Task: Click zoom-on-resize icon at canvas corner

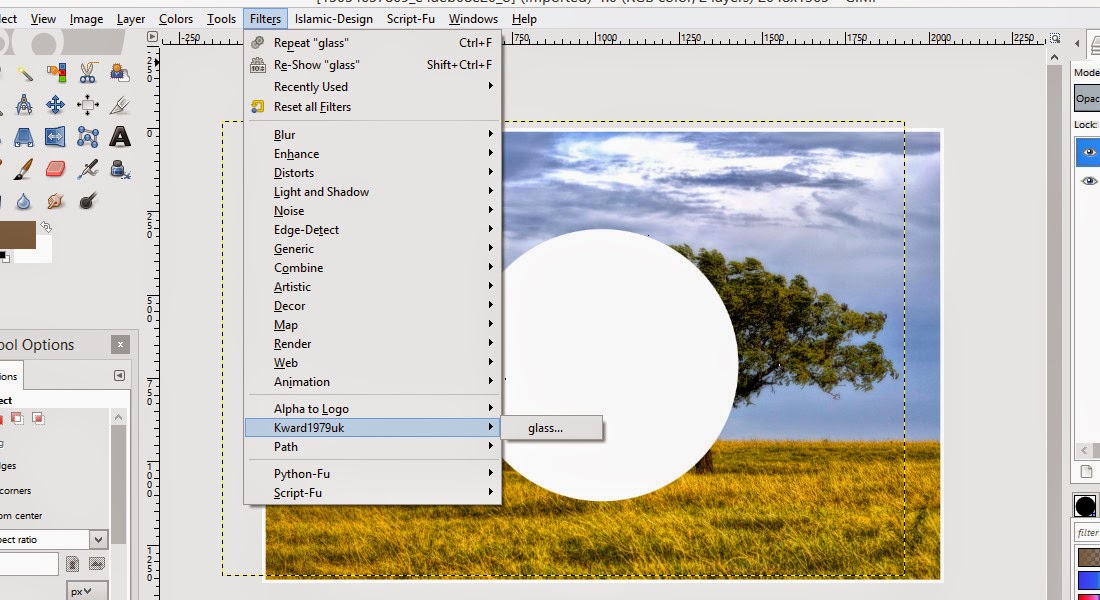Action: (x=1054, y=38)
